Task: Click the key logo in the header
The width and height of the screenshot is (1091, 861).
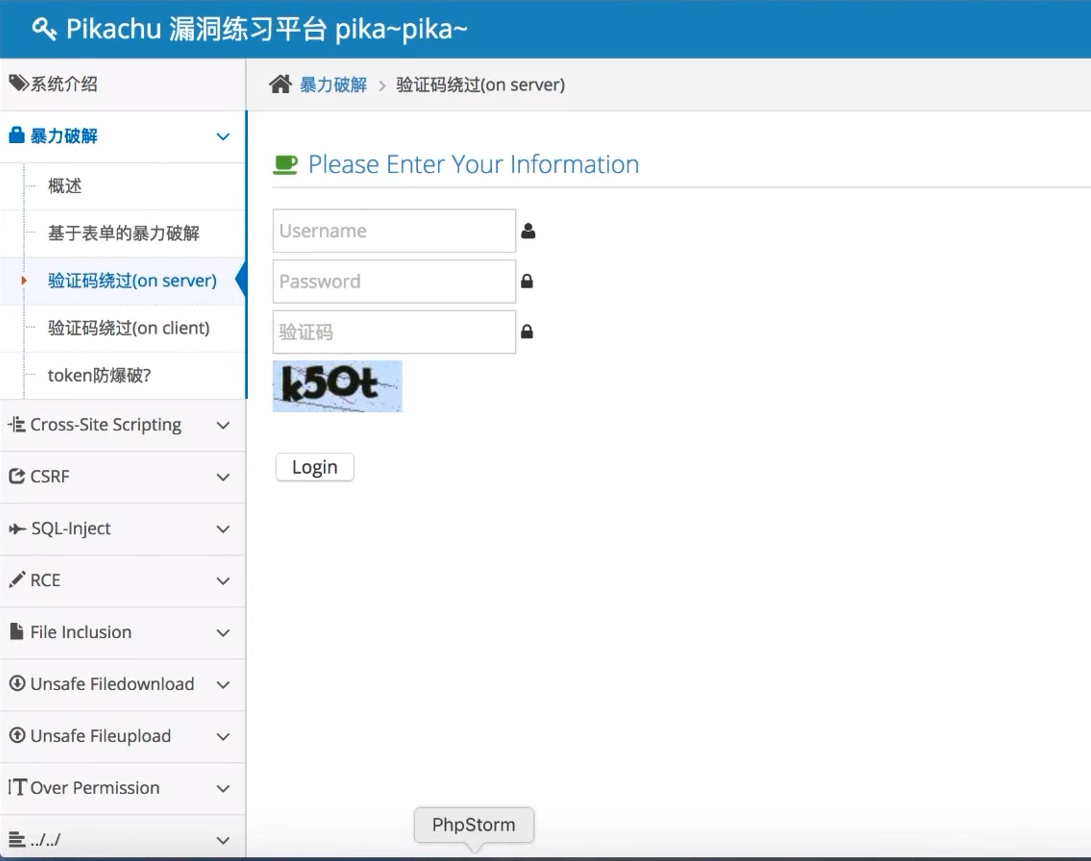Action: [x=44, y=29]
